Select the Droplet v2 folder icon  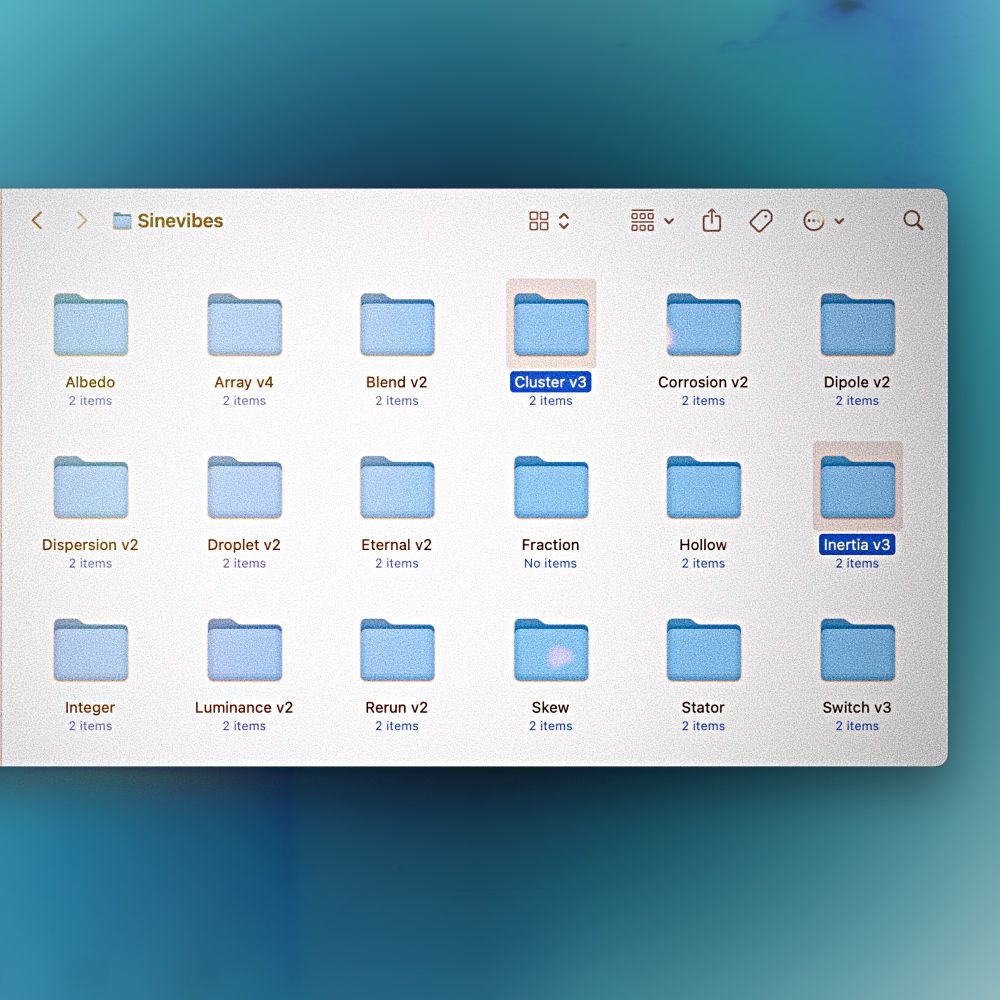coord(244,487)
